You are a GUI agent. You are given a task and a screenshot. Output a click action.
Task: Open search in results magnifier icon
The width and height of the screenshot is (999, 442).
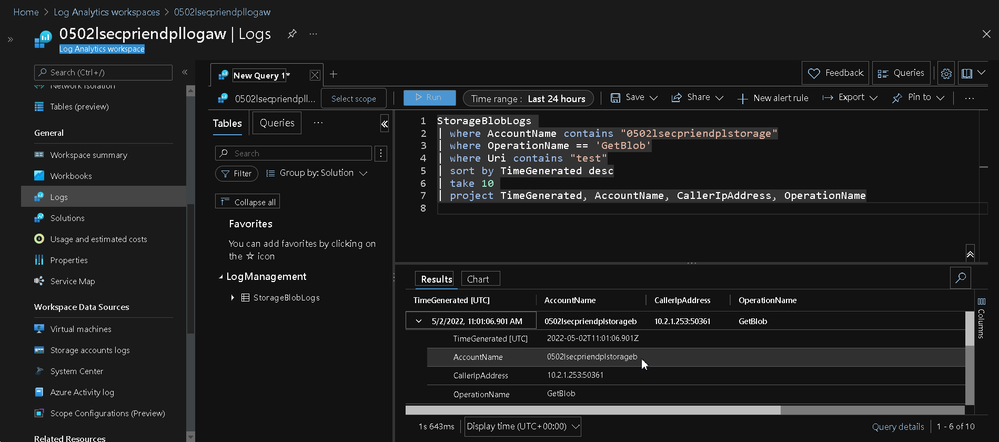tap(960, 277)
